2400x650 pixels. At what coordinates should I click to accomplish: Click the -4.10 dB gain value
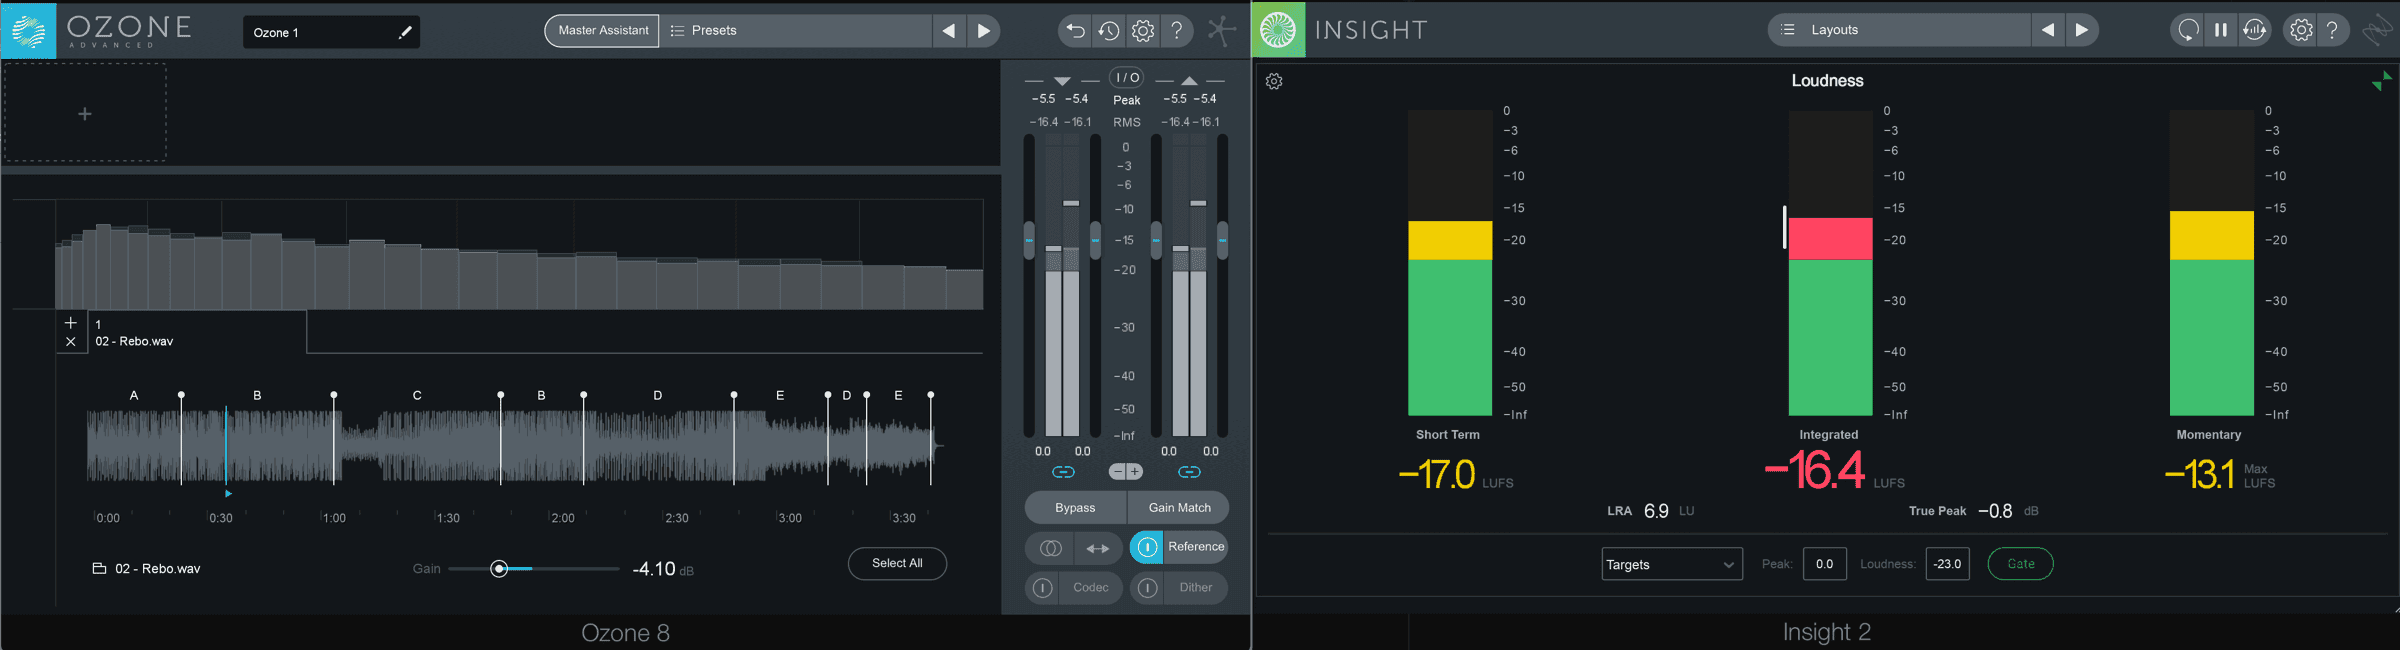[654, 569]
